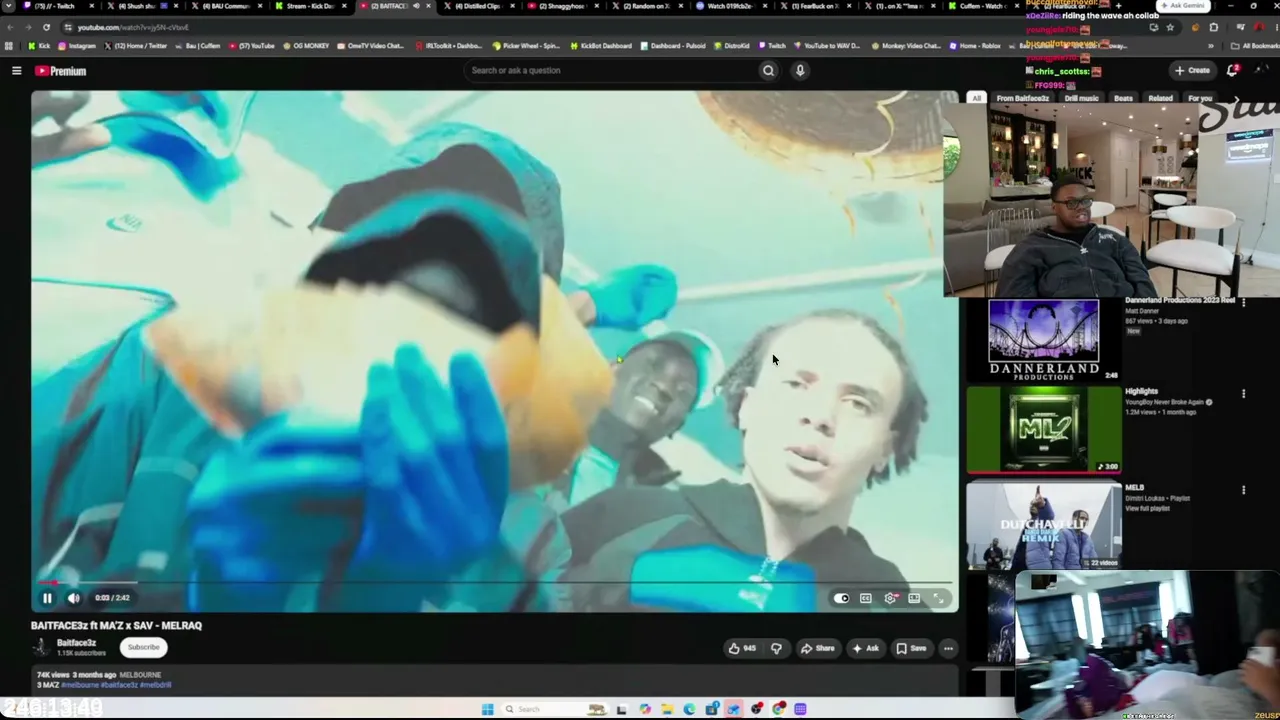Image resolution: width=1280 pixels, height=720 pixels.
Task: Switch to the Watch 019fcb2e browser tab
Action: pyautogui.click(x=731, y=6)
